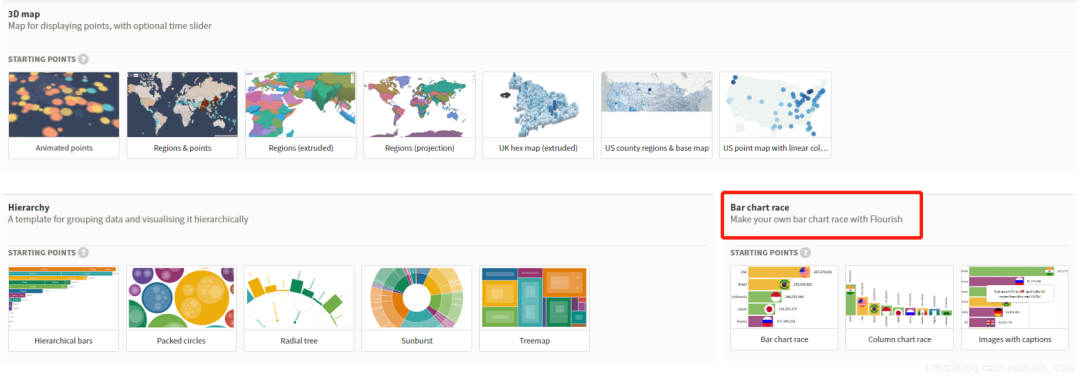The width and height of the screenshot is (1080, 380).
Task: Click help icon beside Hierarchy Starting Points
Action: coord(83,253)
